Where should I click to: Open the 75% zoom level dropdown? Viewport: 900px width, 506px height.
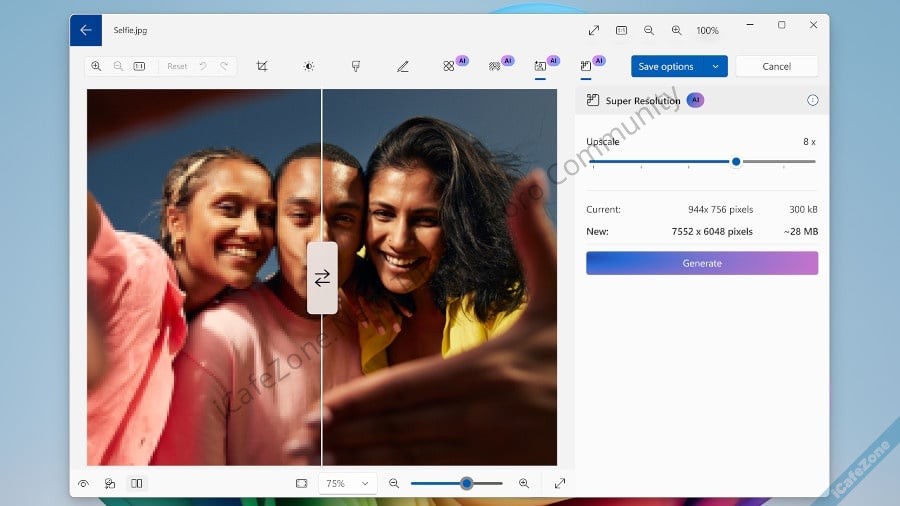click(x=346, y=483)
